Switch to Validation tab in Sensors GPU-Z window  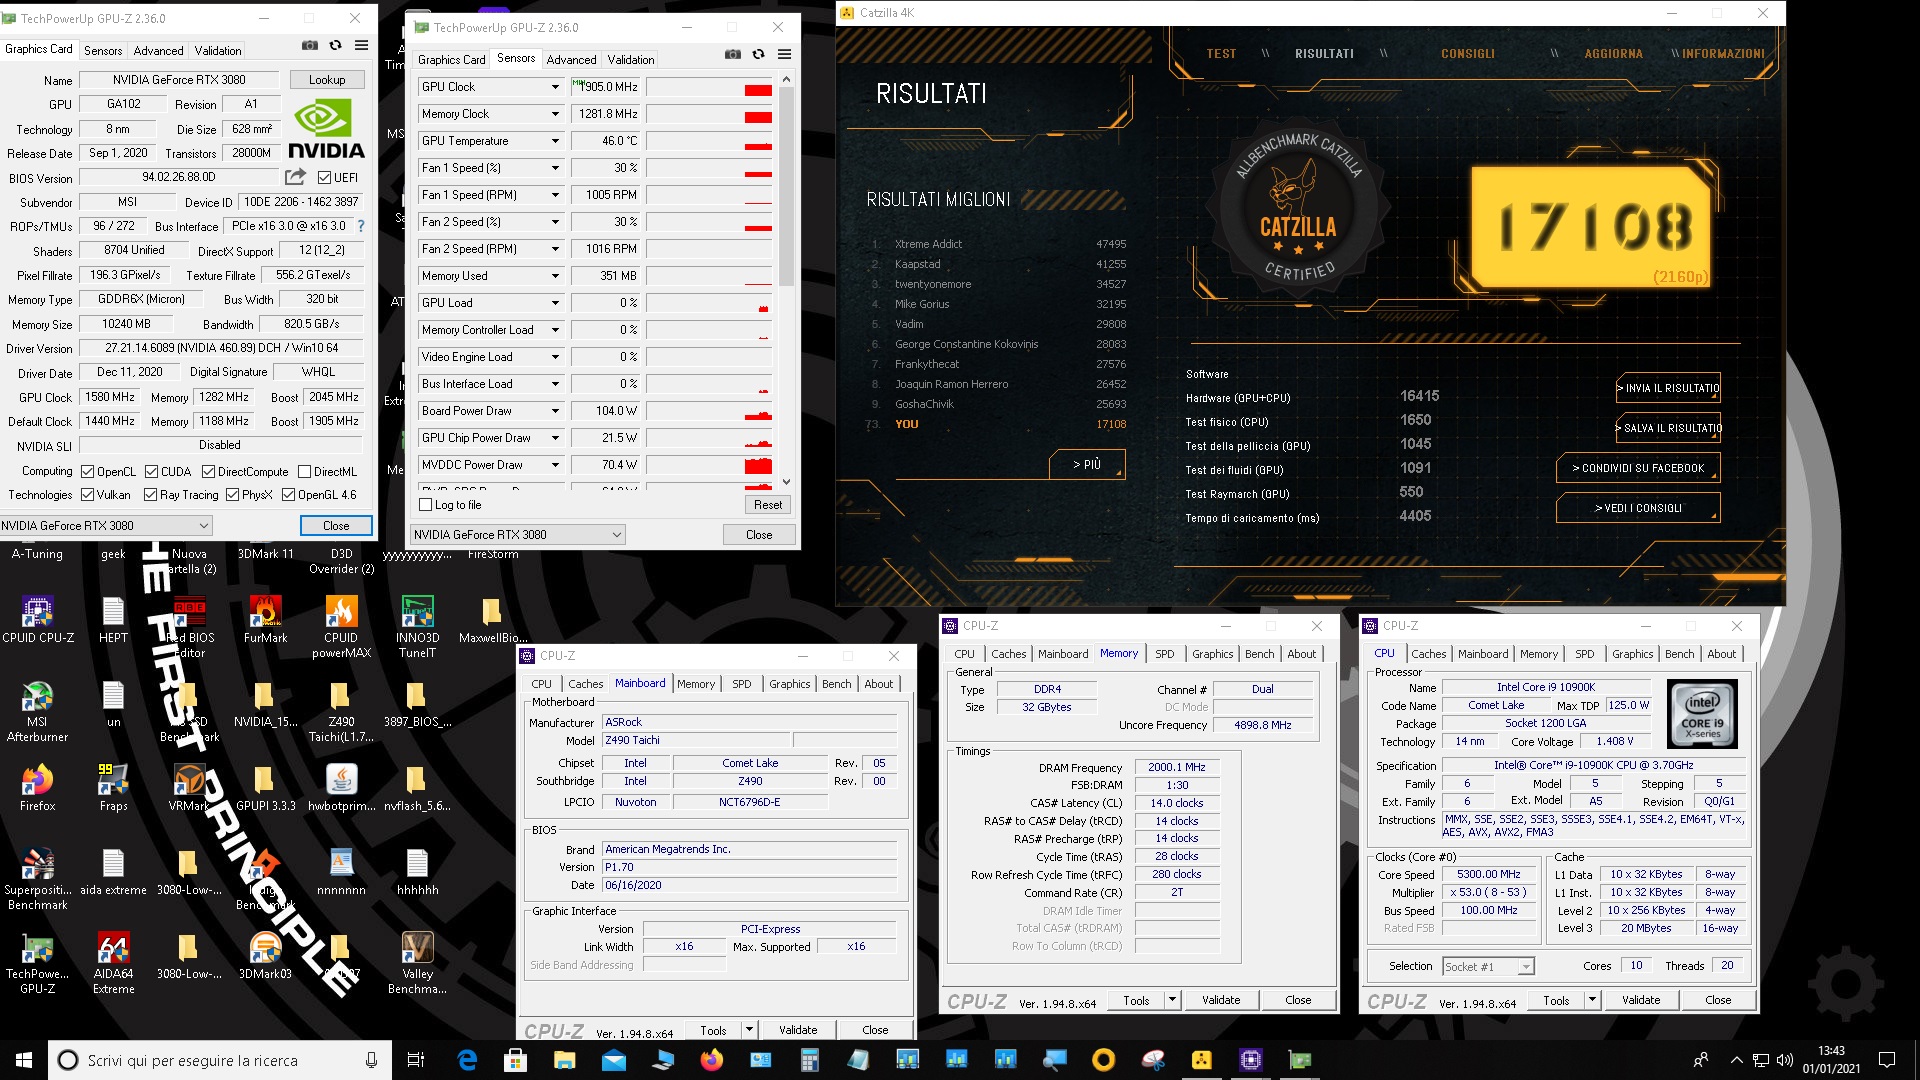pos(631,60)
